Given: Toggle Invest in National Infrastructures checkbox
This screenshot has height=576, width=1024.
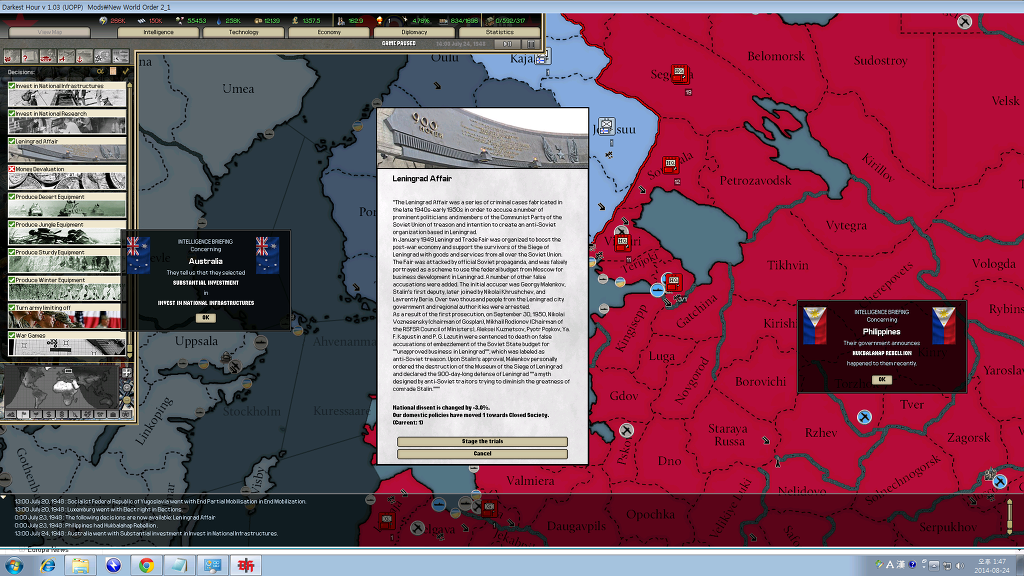Looking at the screenshot, I should click(x=12, y=86).
